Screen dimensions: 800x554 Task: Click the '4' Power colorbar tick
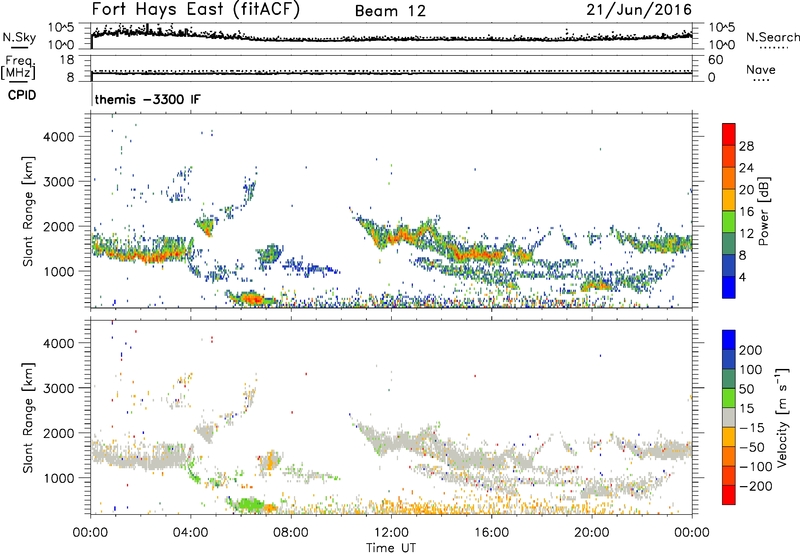pos(742,277)
